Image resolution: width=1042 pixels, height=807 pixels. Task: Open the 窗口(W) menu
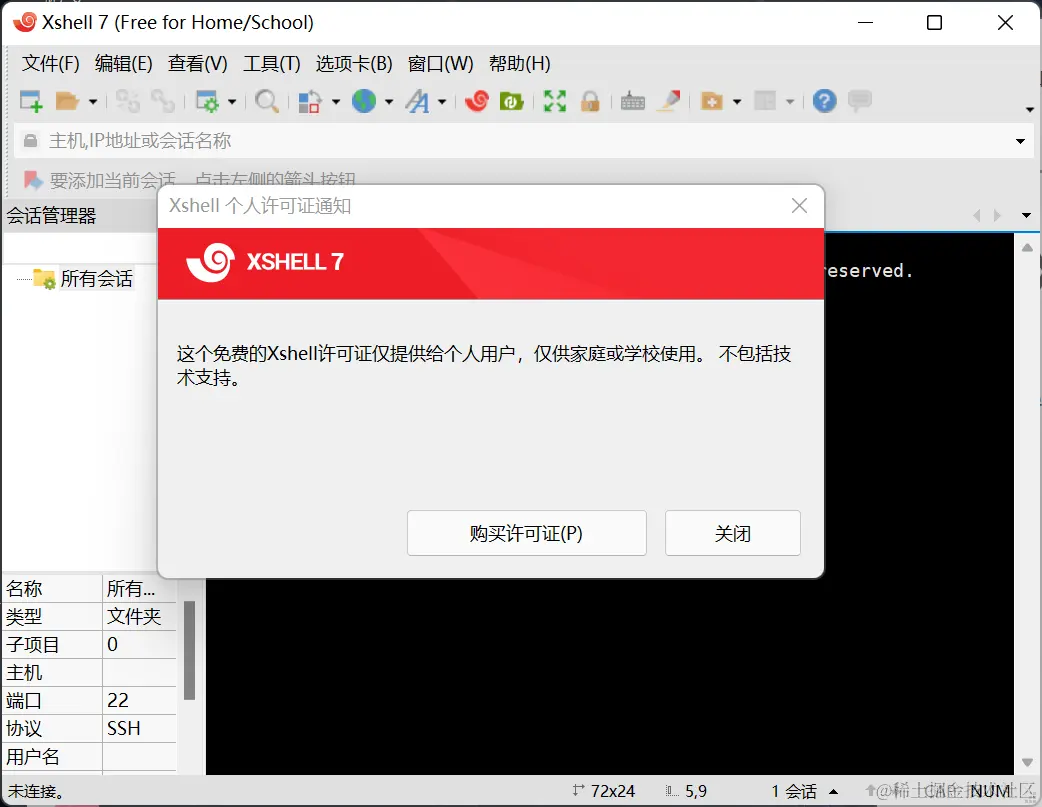441,64
